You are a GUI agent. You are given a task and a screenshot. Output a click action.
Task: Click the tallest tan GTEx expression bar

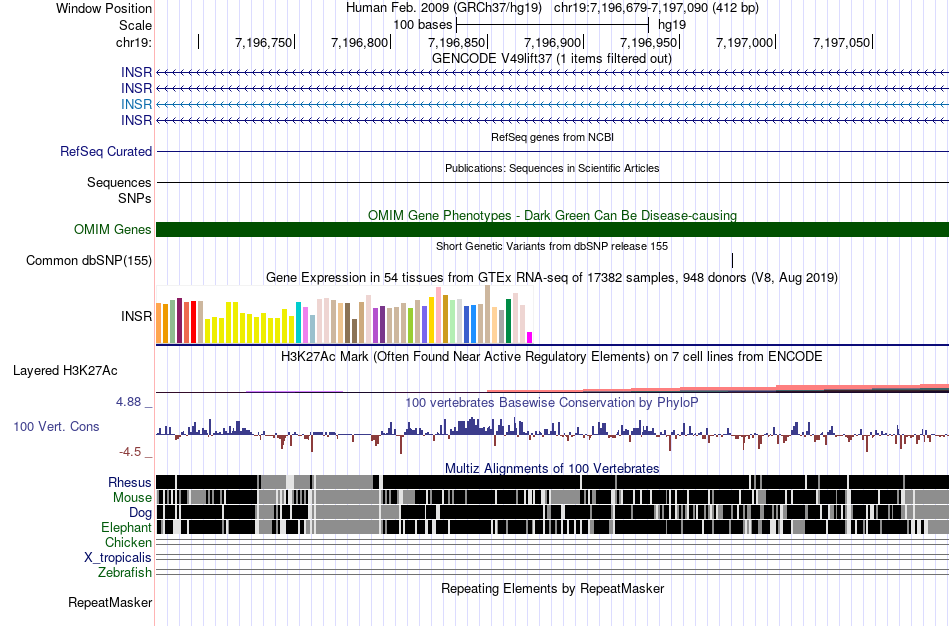point(487,315)
